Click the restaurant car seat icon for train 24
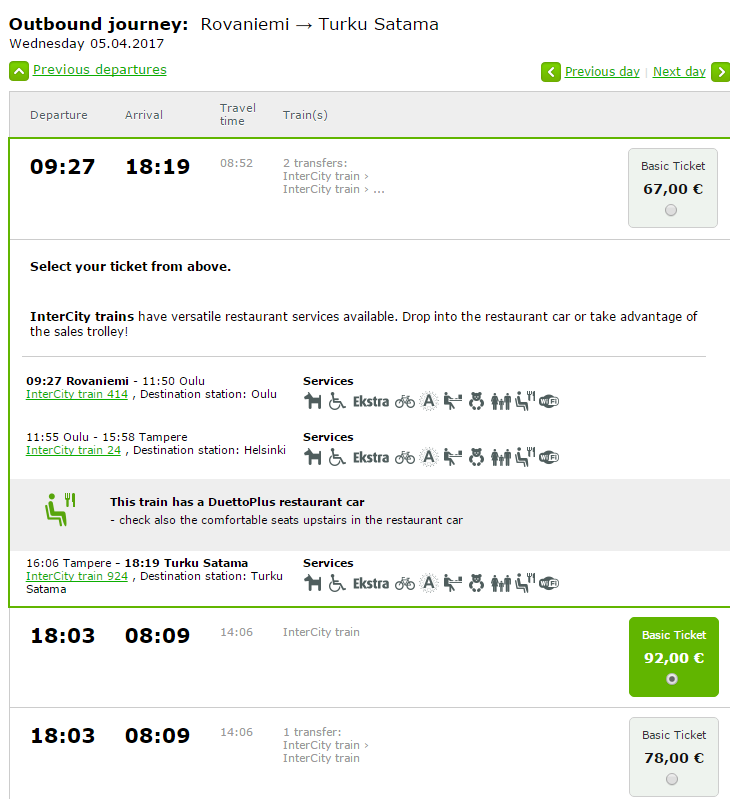 pos(525,457)
